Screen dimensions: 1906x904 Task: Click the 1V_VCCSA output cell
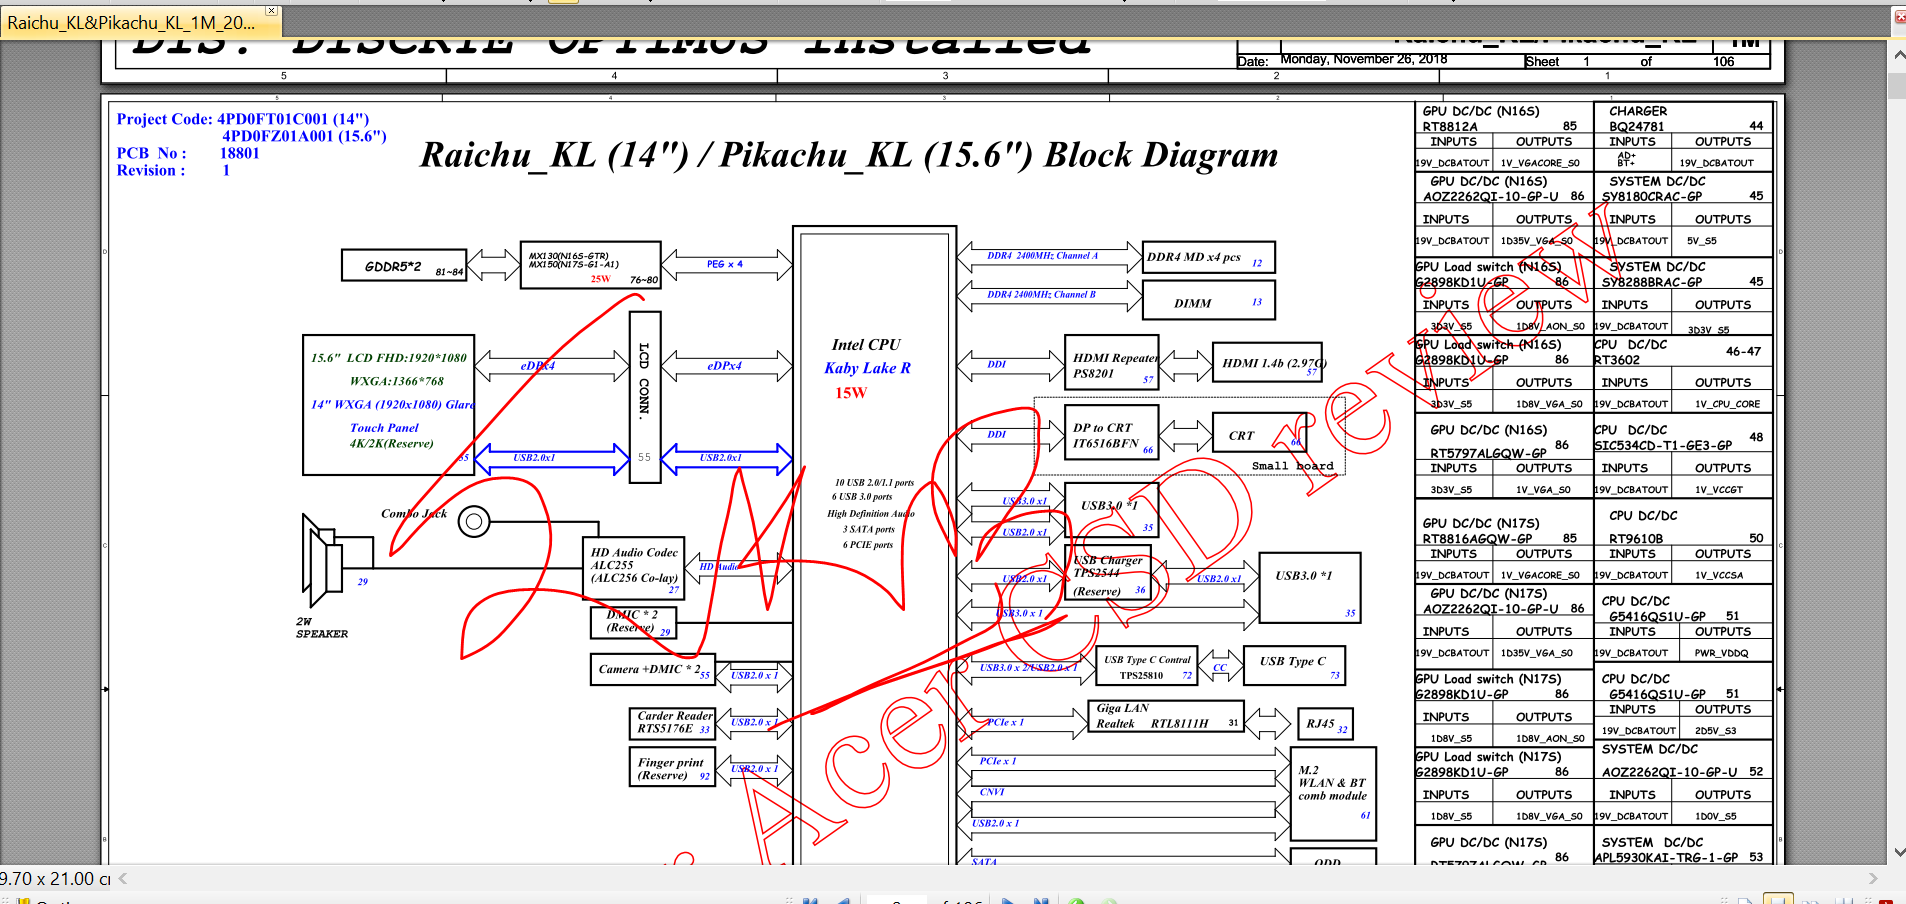point(1719,575)
